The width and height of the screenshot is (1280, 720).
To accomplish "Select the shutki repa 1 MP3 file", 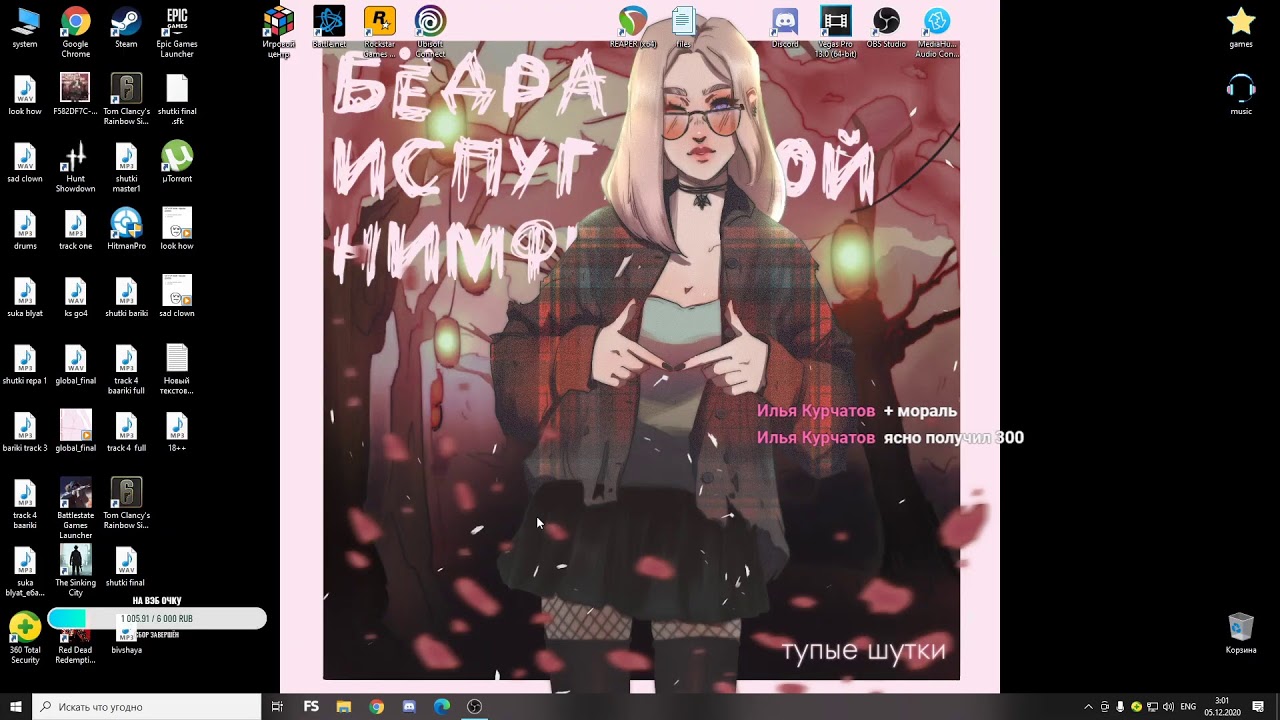I will (25, 364).
